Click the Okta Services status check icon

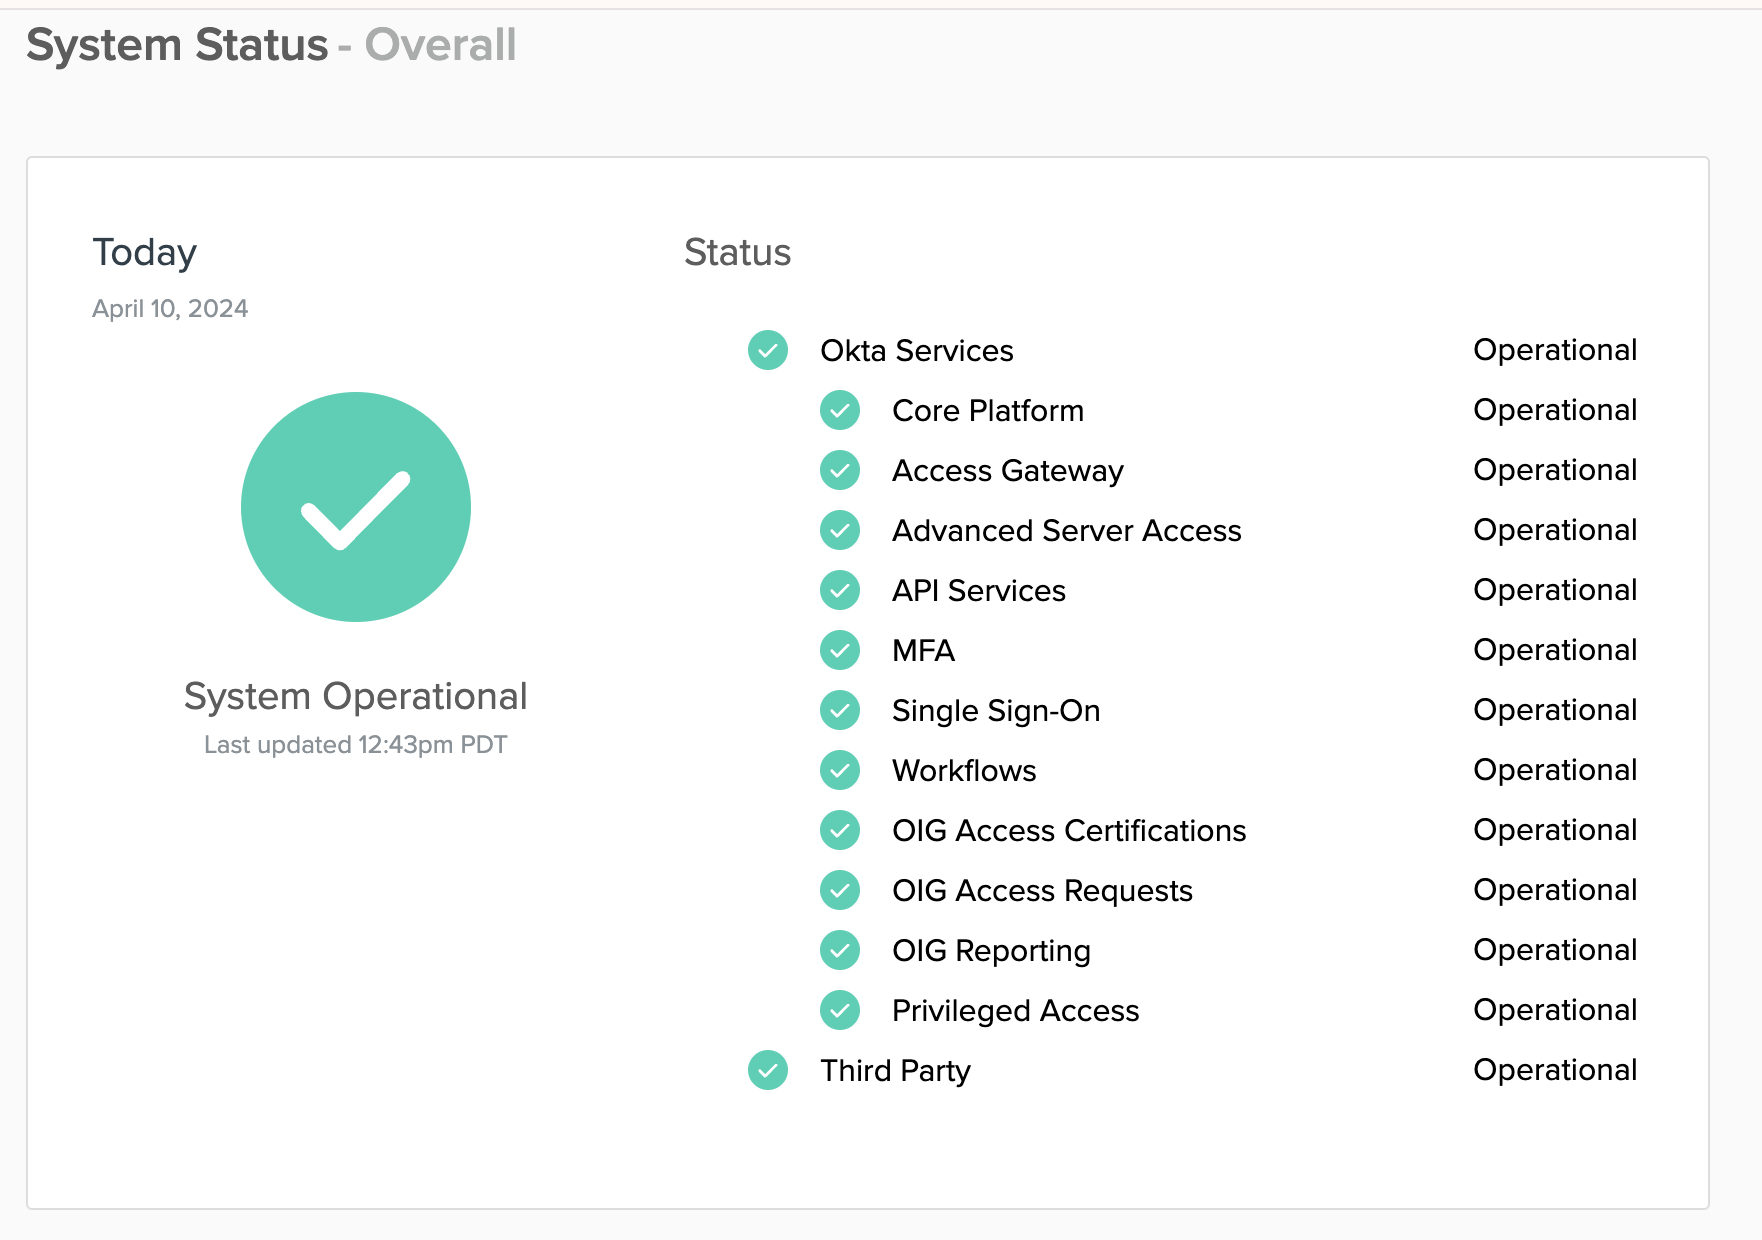tap(768, 350)
